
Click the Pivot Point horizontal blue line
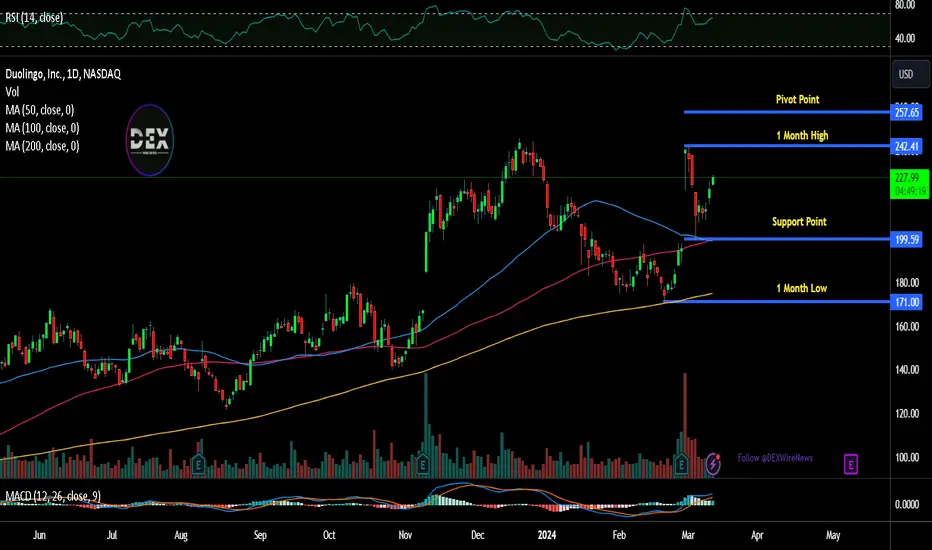click(786, 112)
